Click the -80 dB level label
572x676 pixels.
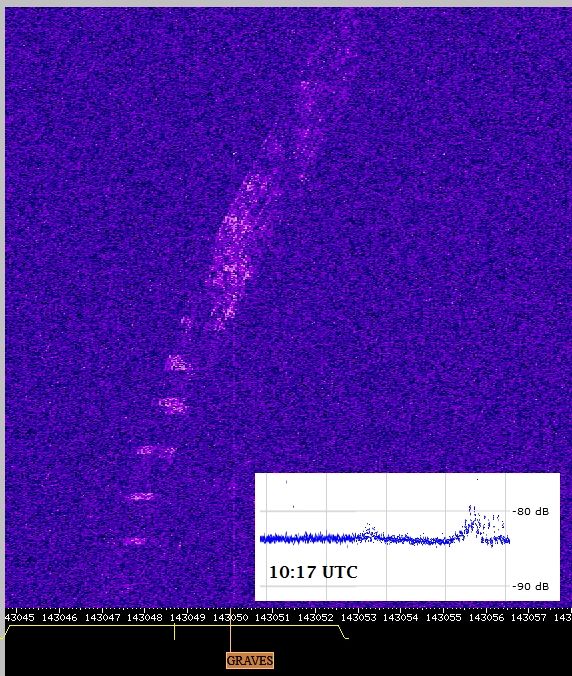(x=531, y=512)
